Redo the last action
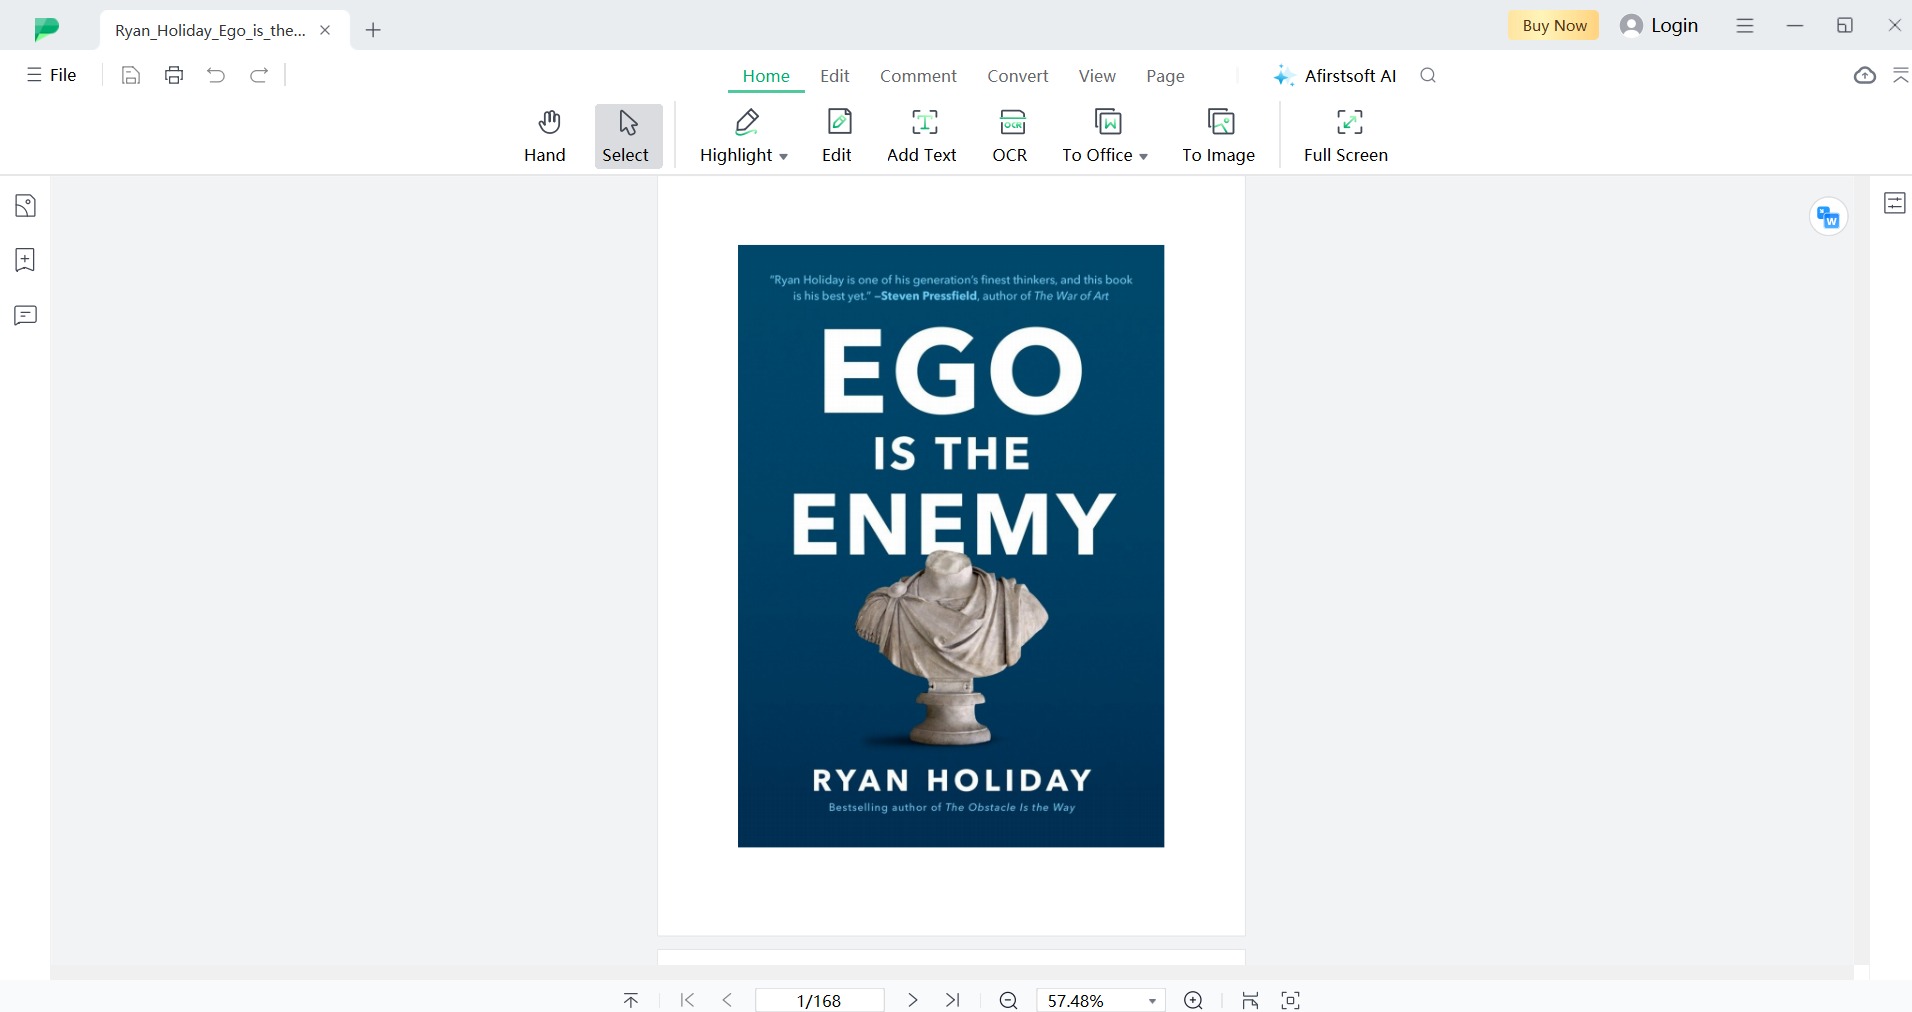The height and width of the screenshot is (1012, 1912). (259, 75)
